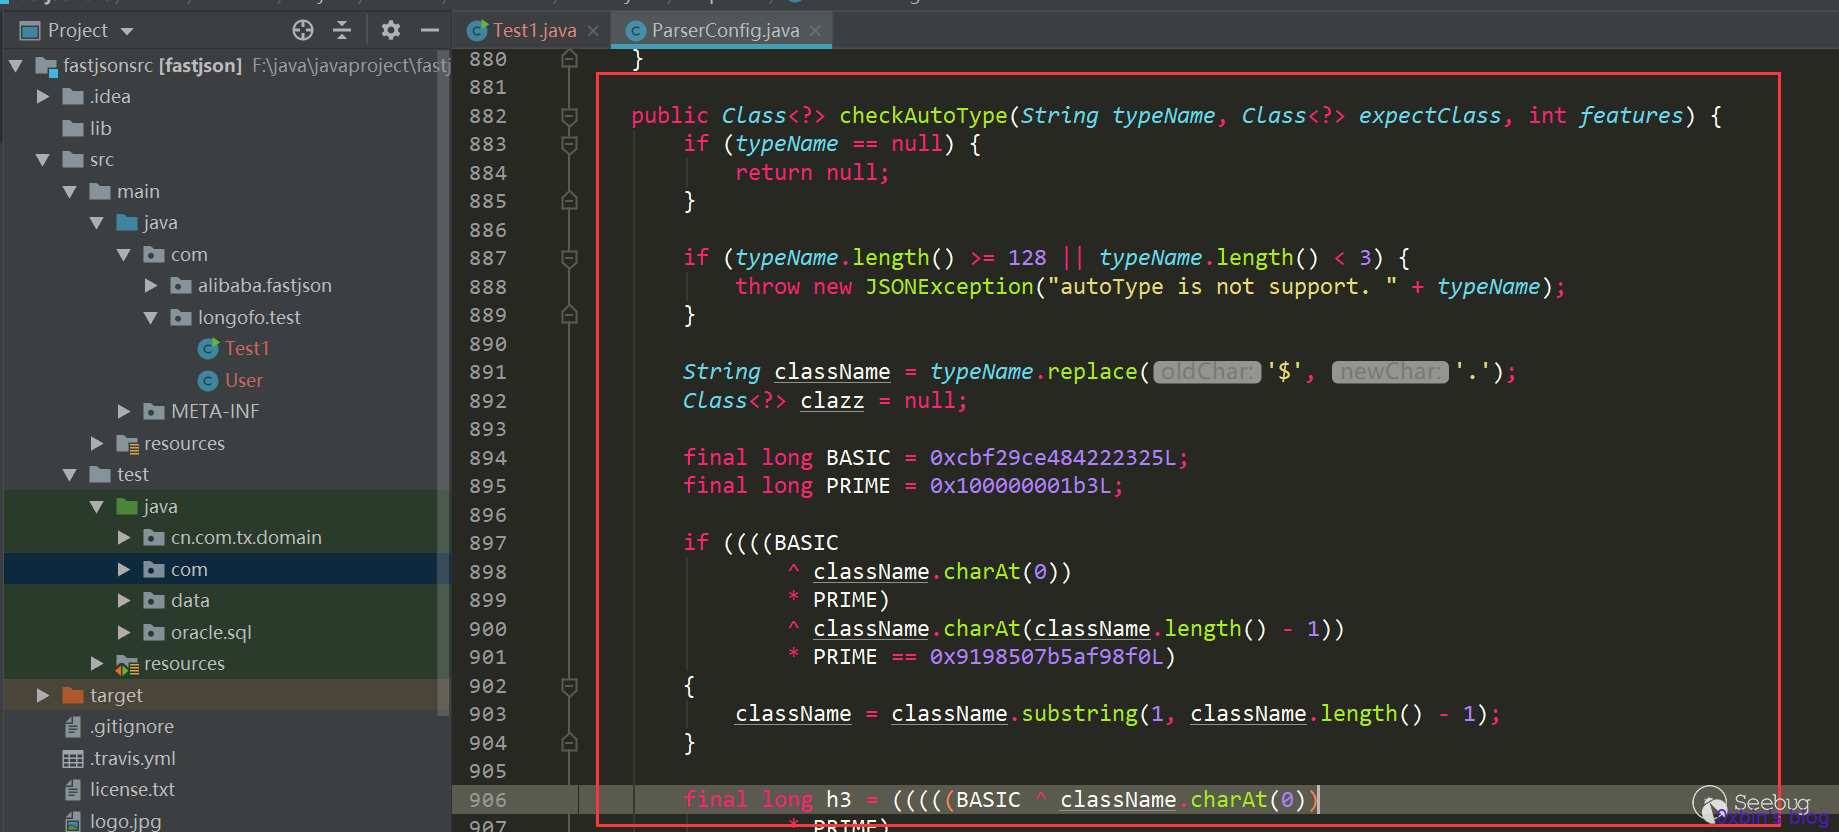1839x832 pixels.
Task: Select the User class in longofo.test
Action: pyautogui.click(x=243, y=381)
